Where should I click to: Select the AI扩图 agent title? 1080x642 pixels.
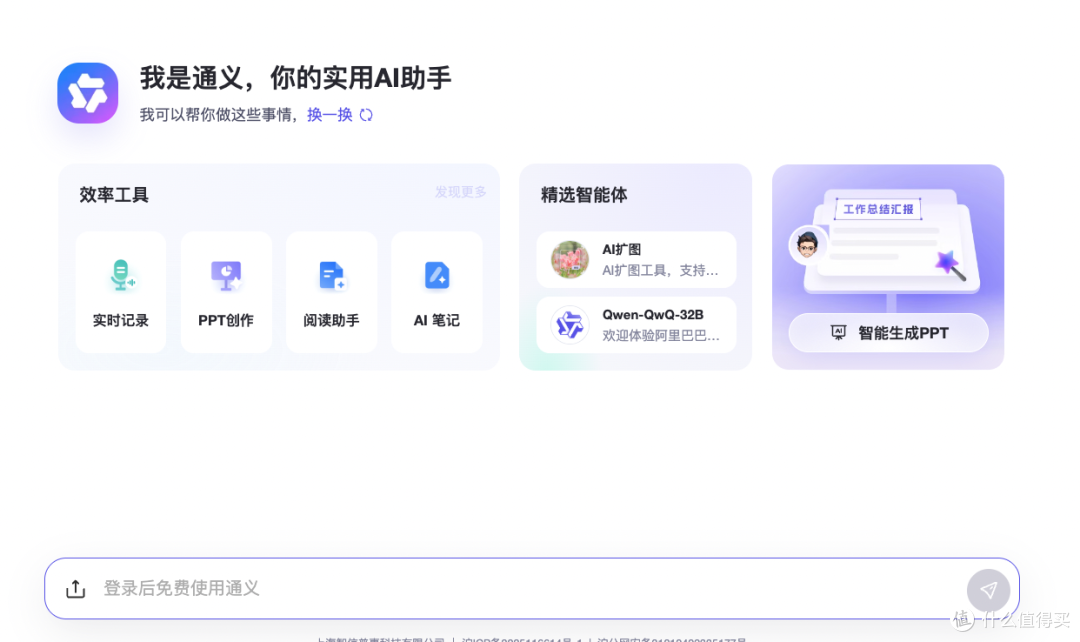pyautogui.click(x=621, y=249)
